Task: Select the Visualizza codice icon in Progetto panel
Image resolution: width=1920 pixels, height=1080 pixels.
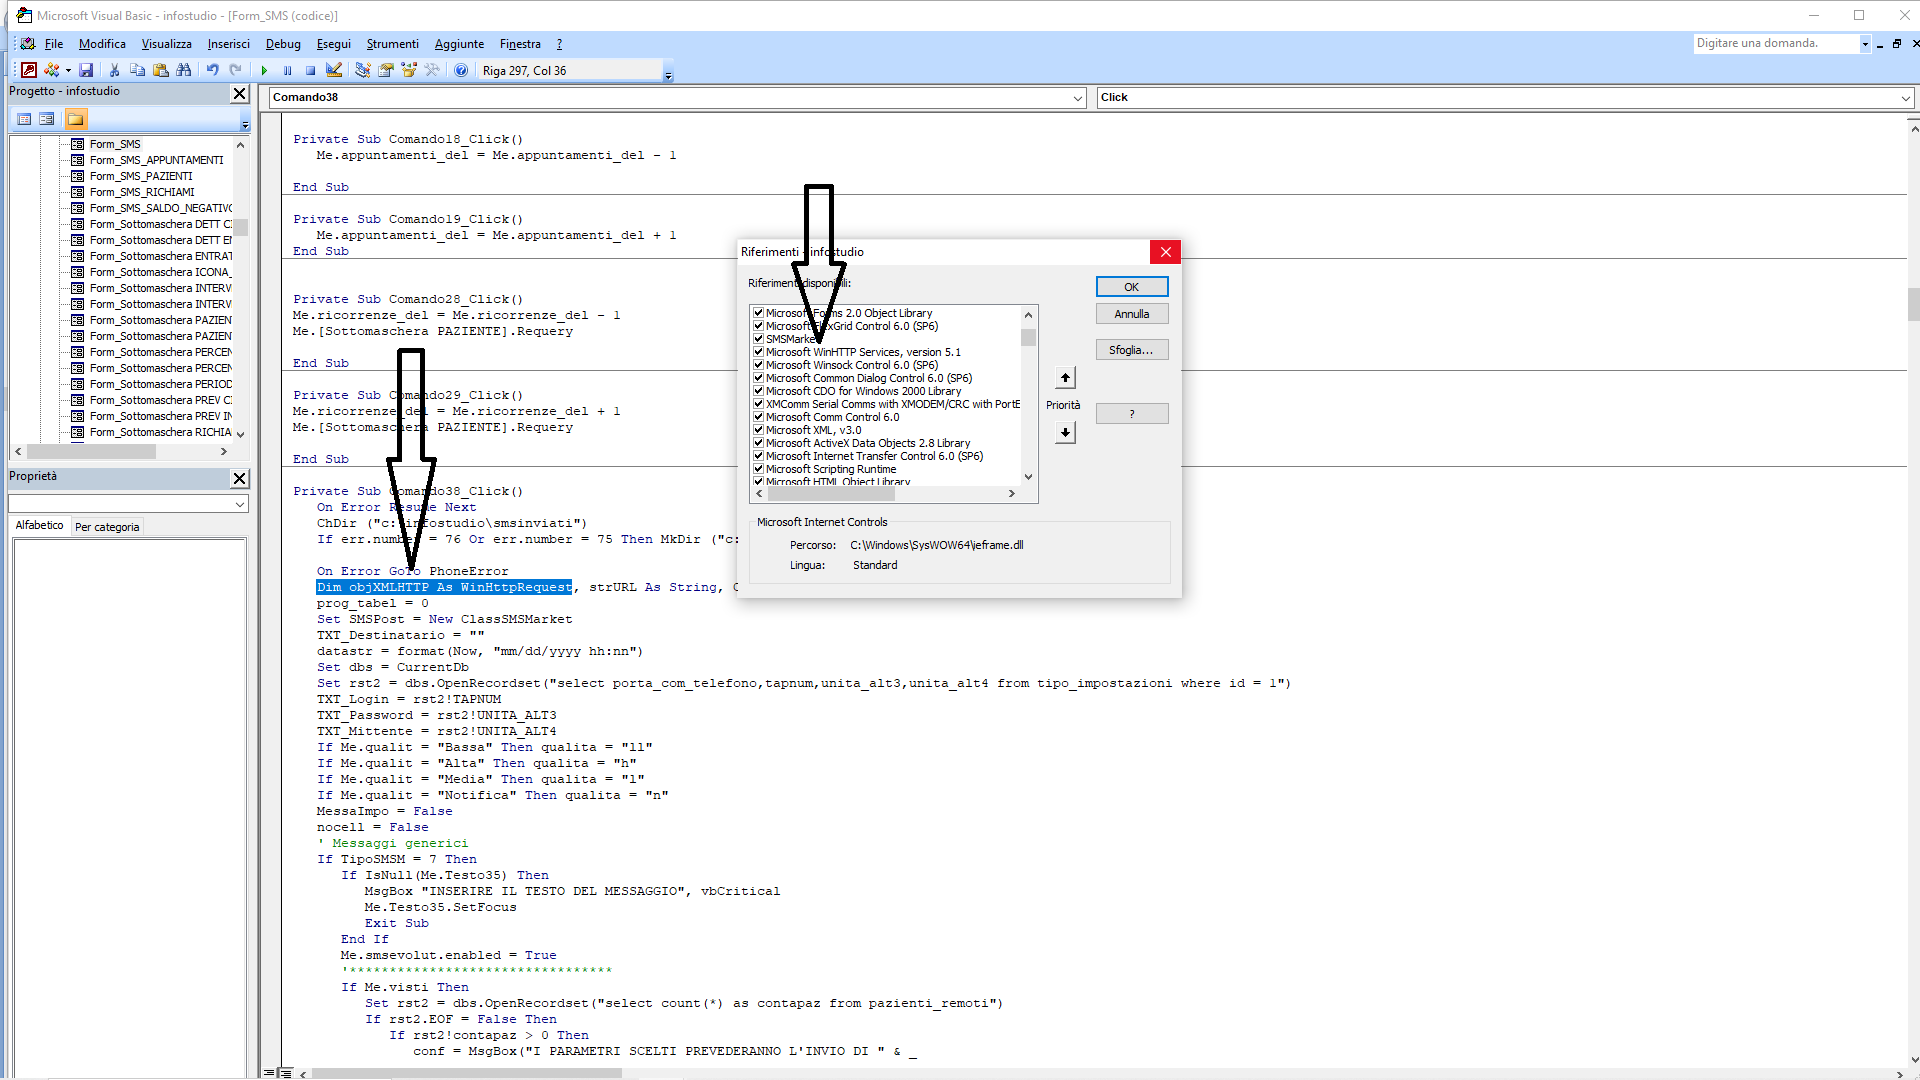Action: coord(24,118)
